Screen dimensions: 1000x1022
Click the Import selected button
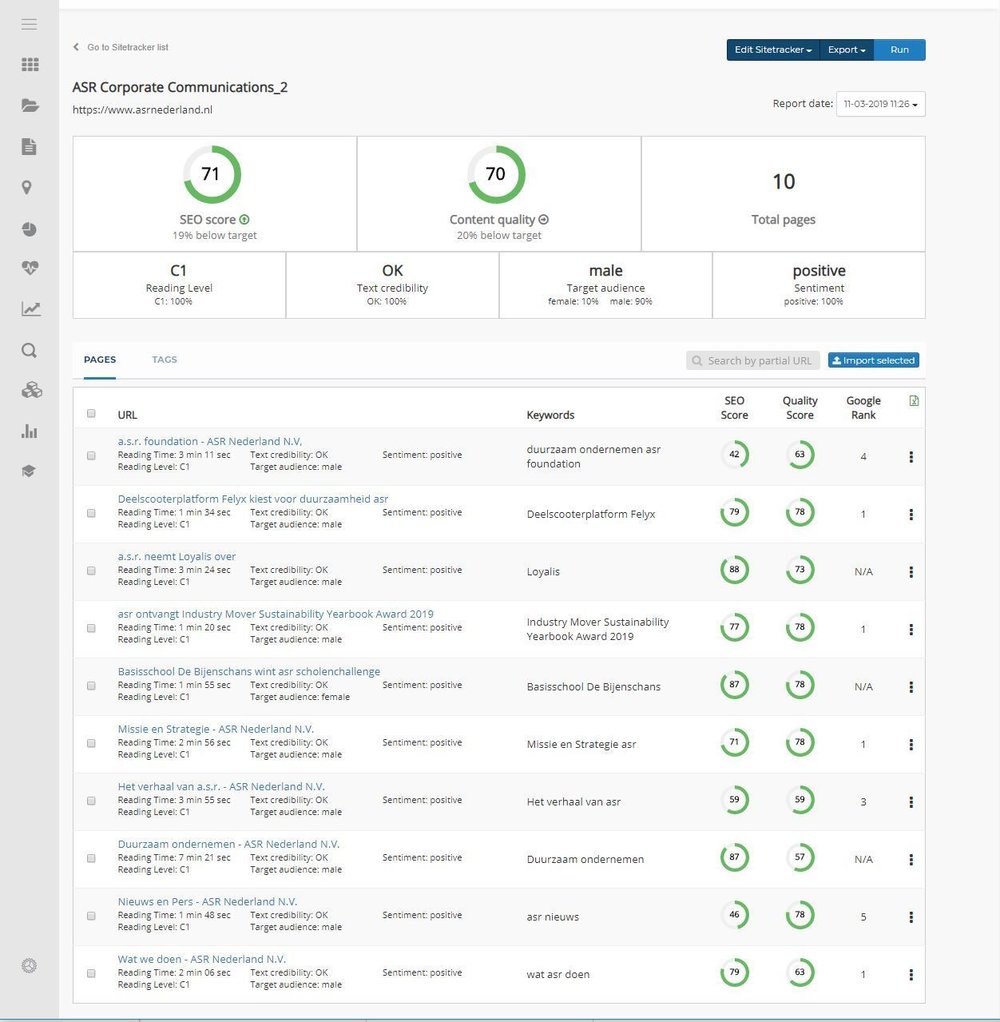coord(874,360)
